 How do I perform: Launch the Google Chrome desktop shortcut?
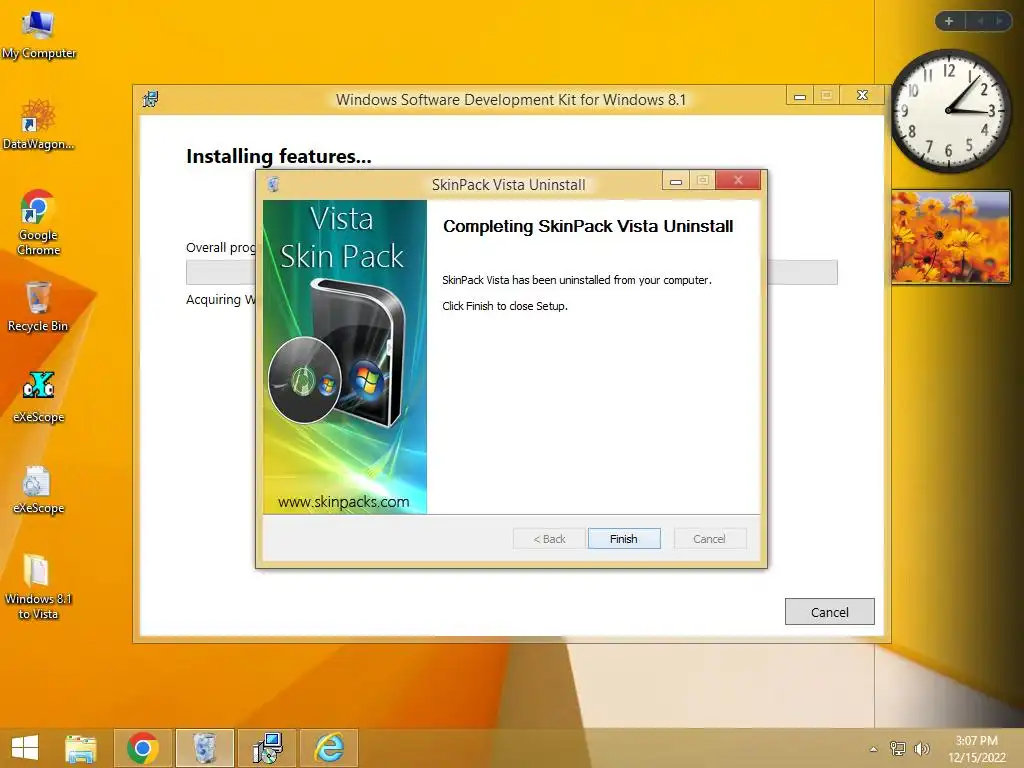coord(39,222)
